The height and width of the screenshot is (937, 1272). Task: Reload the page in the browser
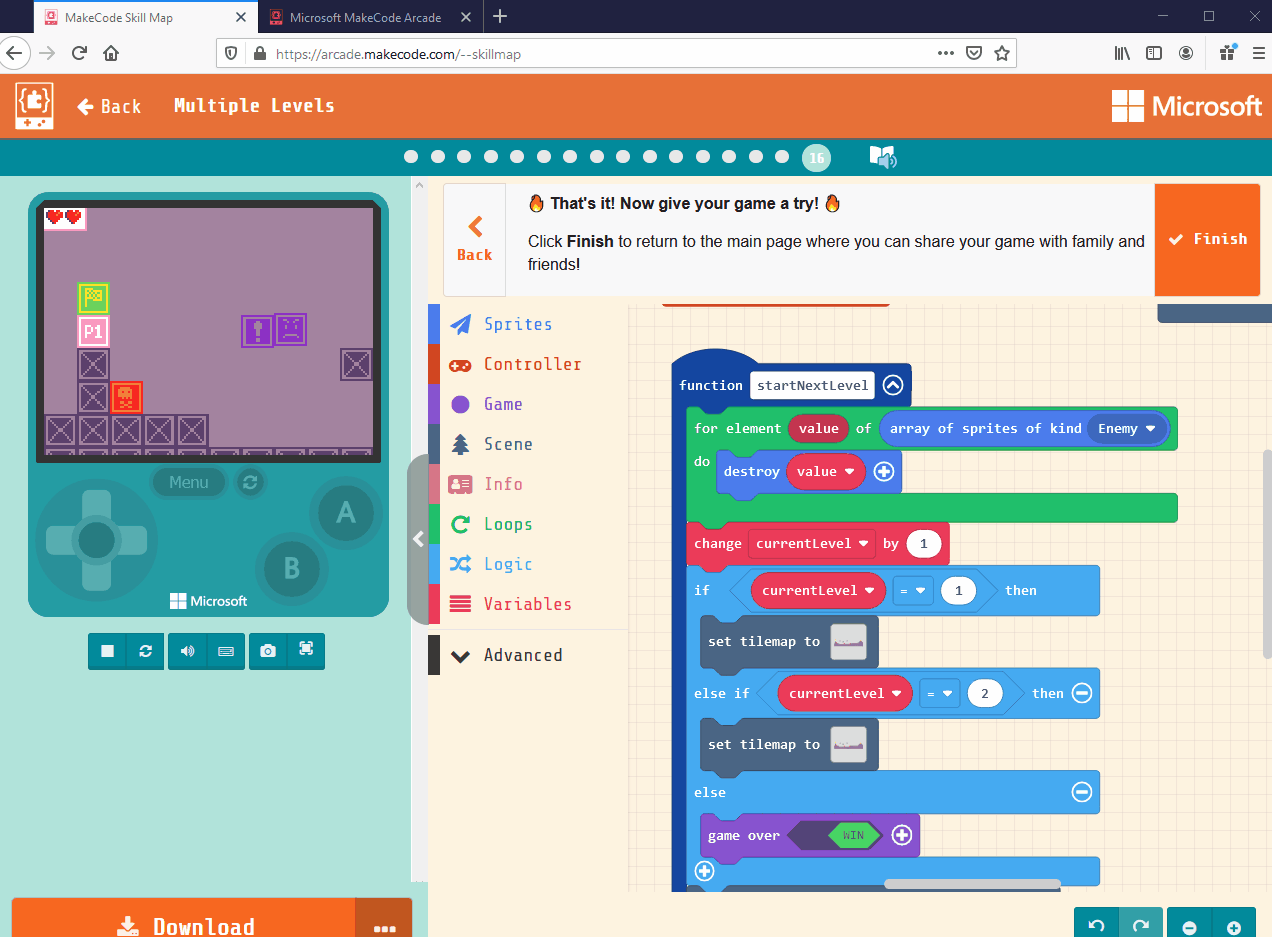79,53
